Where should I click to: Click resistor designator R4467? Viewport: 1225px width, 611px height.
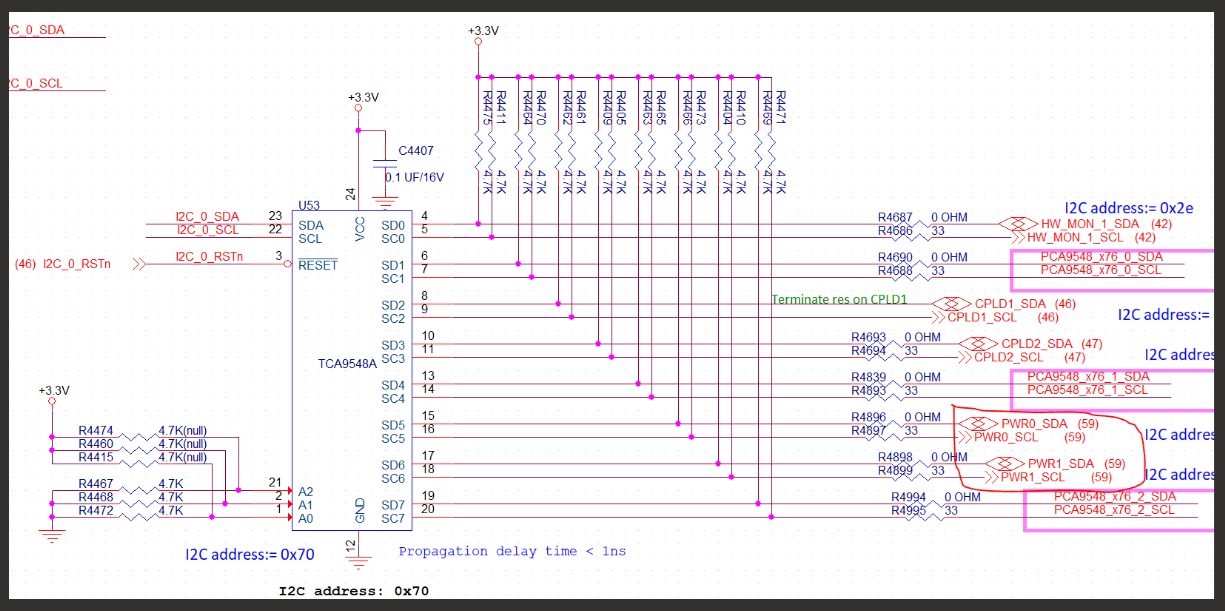96,484
